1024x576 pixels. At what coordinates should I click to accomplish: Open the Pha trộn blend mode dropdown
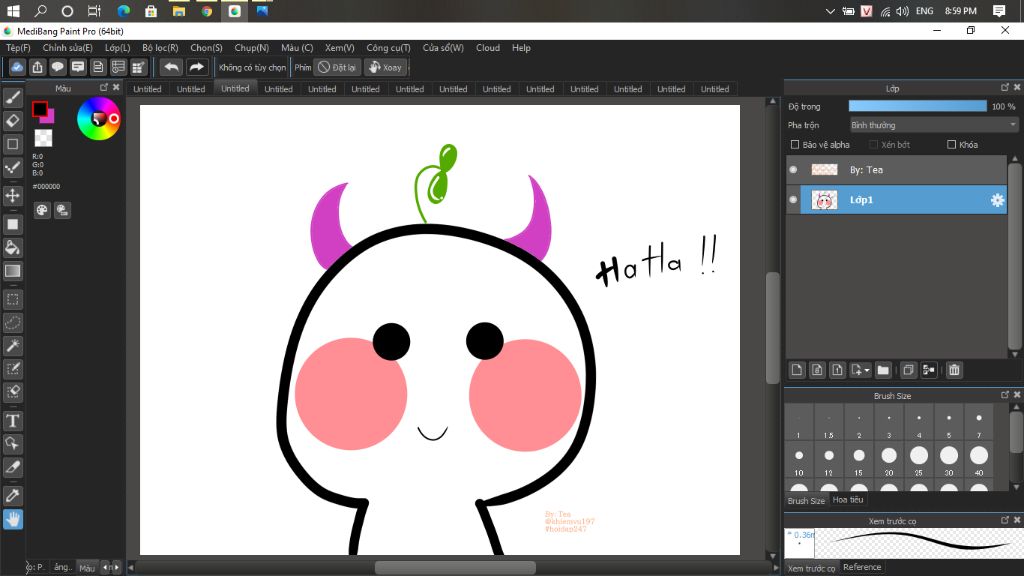coord(933,125)
